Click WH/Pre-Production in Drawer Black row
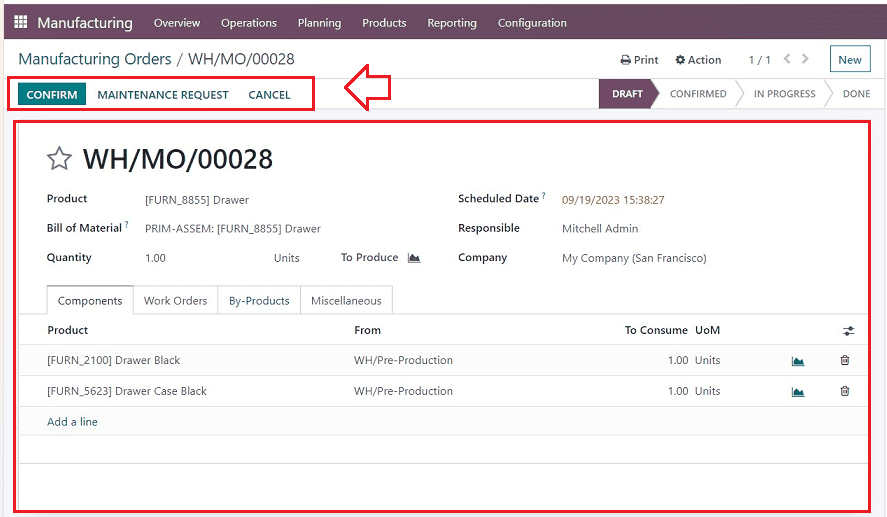 tap(403, 360)
